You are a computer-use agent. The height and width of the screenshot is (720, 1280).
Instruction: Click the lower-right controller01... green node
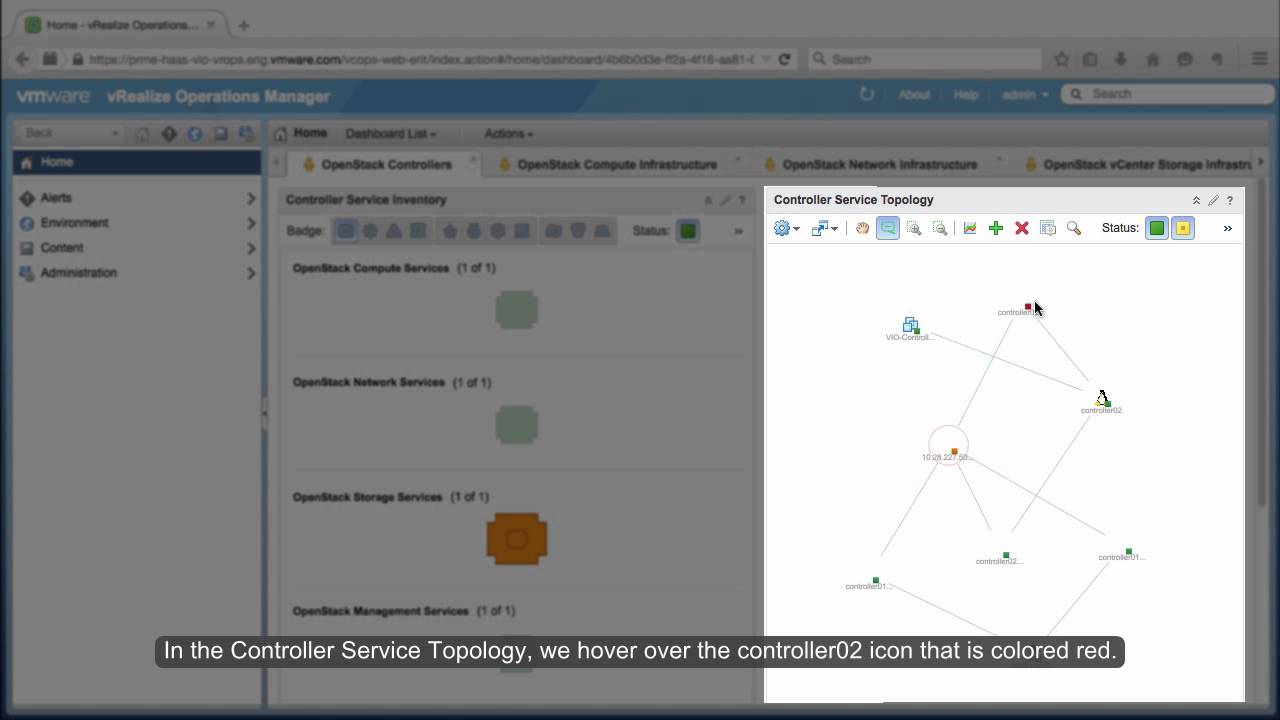[x=1129, y=551]
